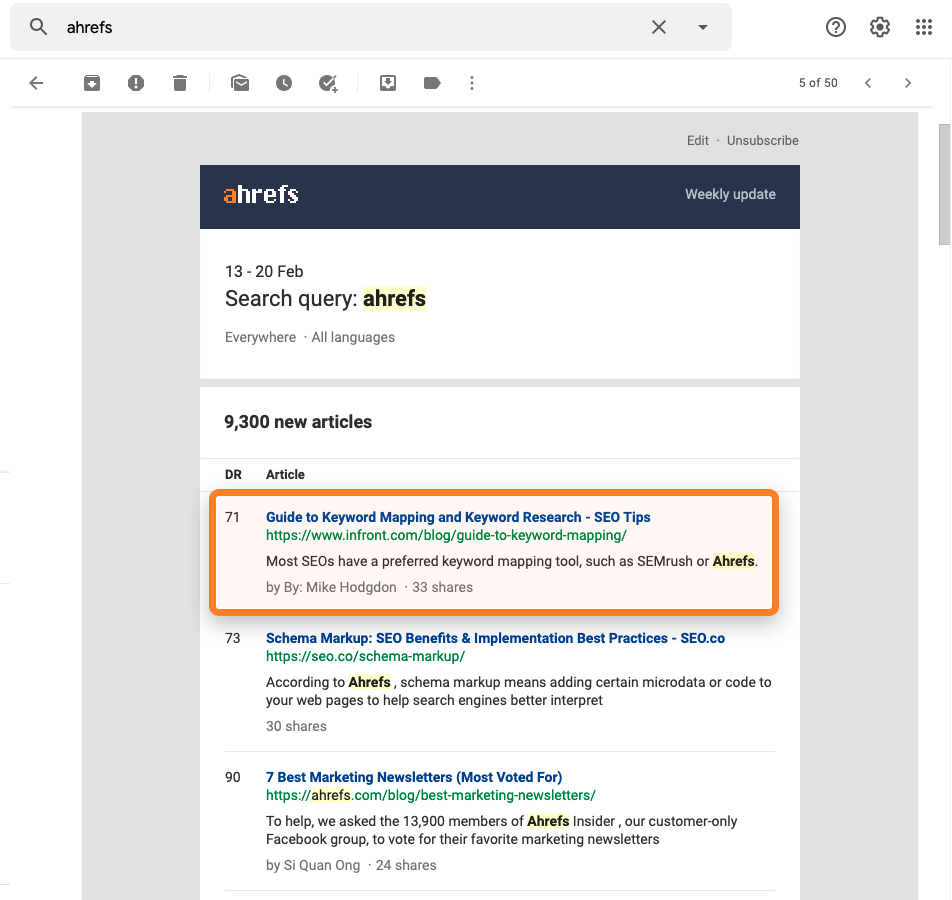Expand the search options dropdown arrow

(703, 27)
